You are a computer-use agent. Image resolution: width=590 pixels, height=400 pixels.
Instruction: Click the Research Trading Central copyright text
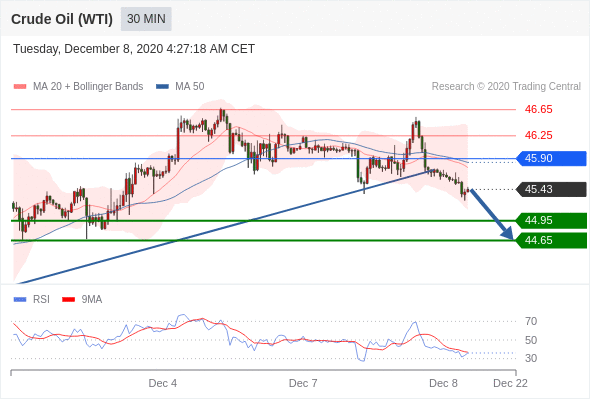(506, 87)
